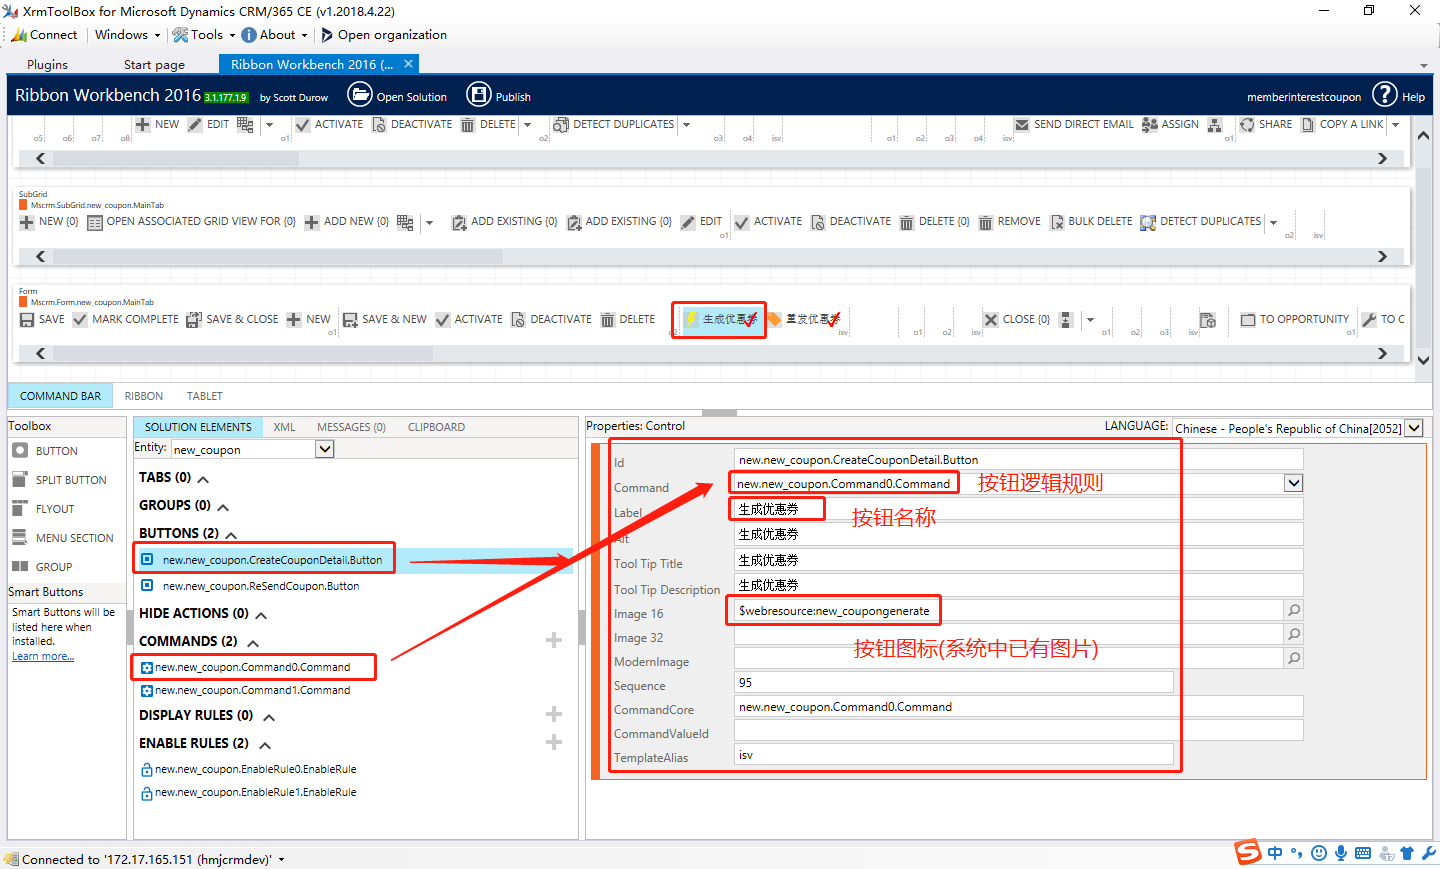
Task: Click the SAVE & NEW icon
Action: pos(350,320)
